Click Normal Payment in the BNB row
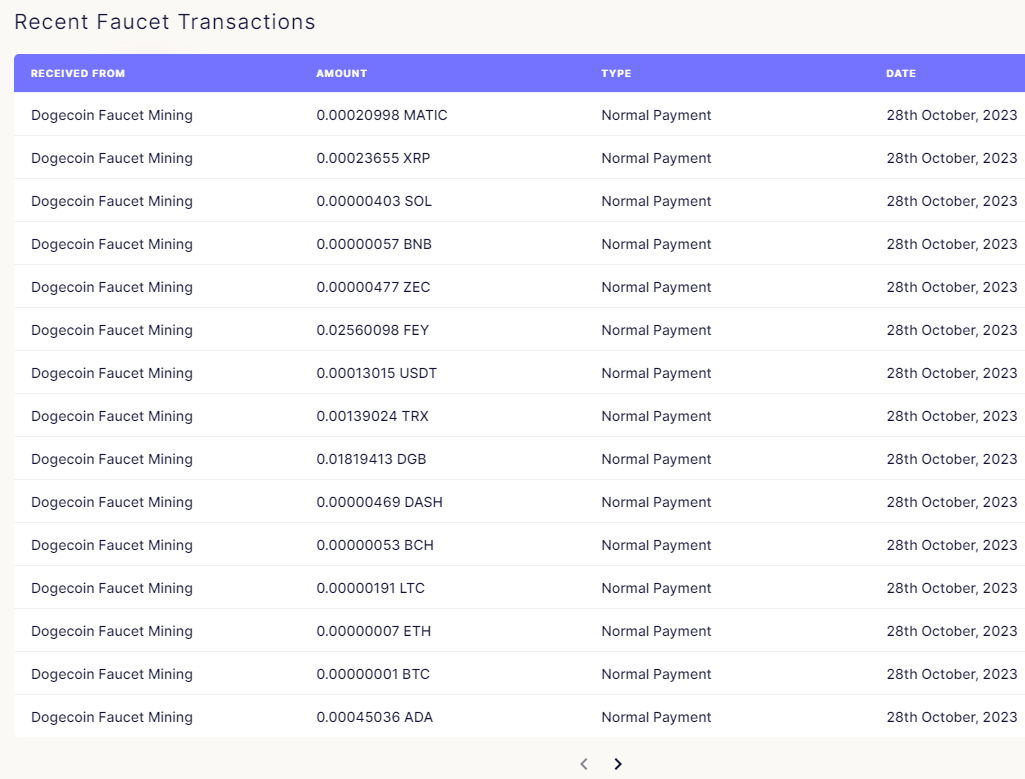Screen dimensions: 1025x779 click(x=656, y=244)
